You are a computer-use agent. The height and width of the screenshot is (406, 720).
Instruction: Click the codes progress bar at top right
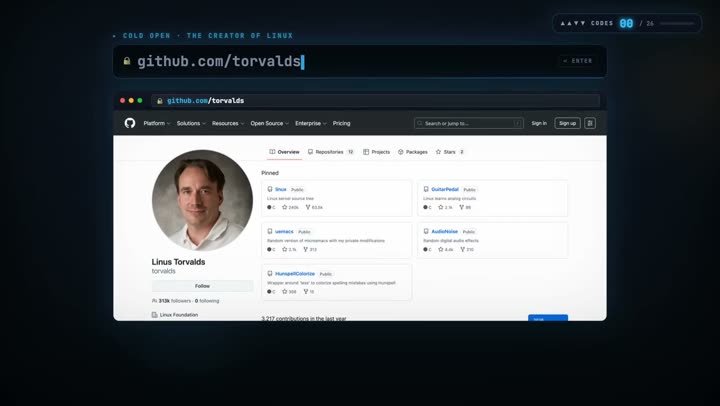tap(677, 23)
